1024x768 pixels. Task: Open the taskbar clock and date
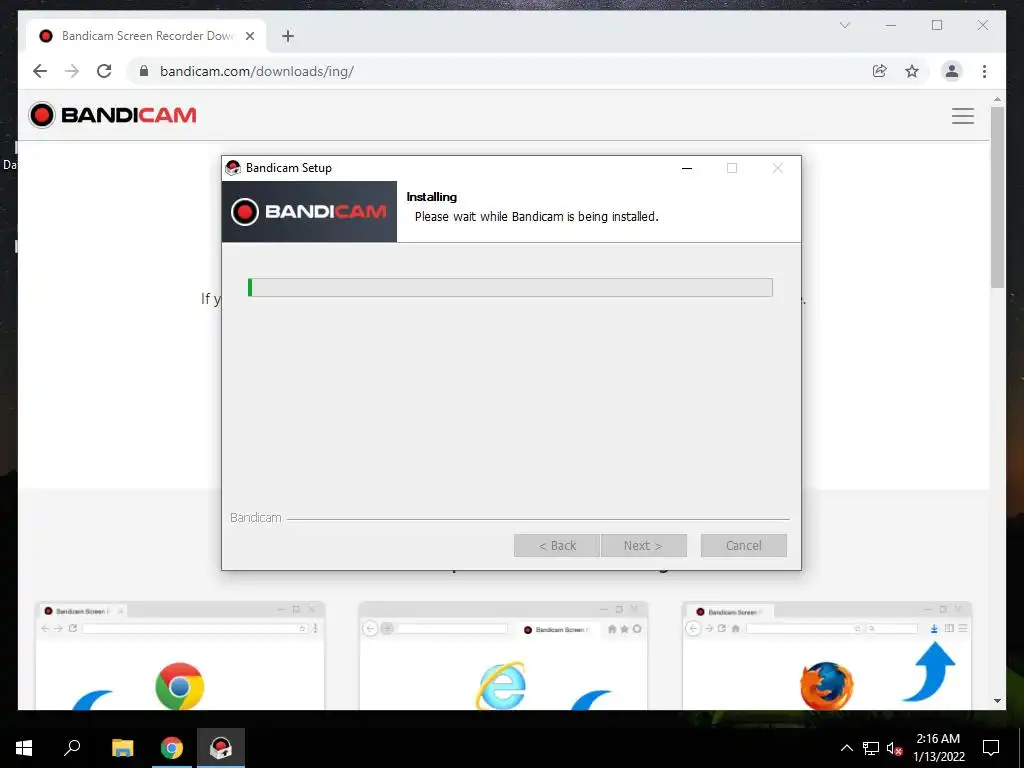click(938, 748)
